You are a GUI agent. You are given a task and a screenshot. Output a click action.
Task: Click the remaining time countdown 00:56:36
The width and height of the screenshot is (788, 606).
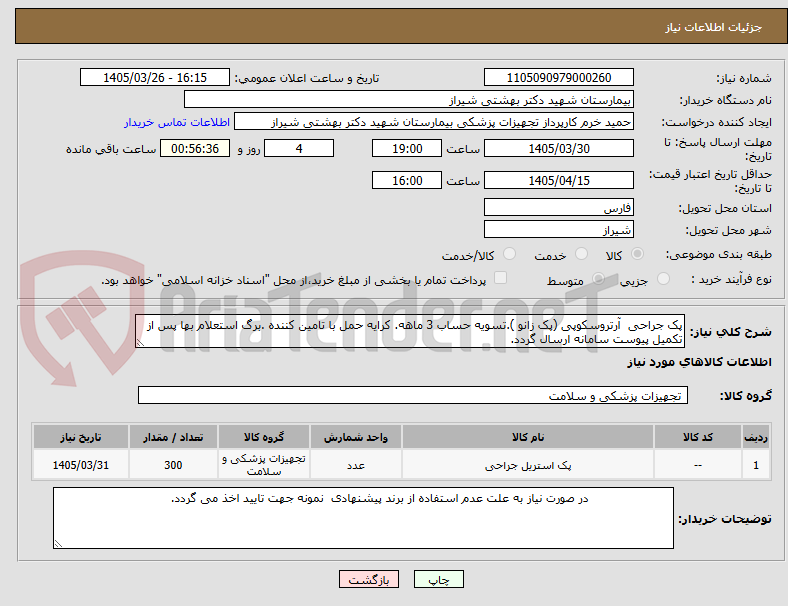(195, 149)
